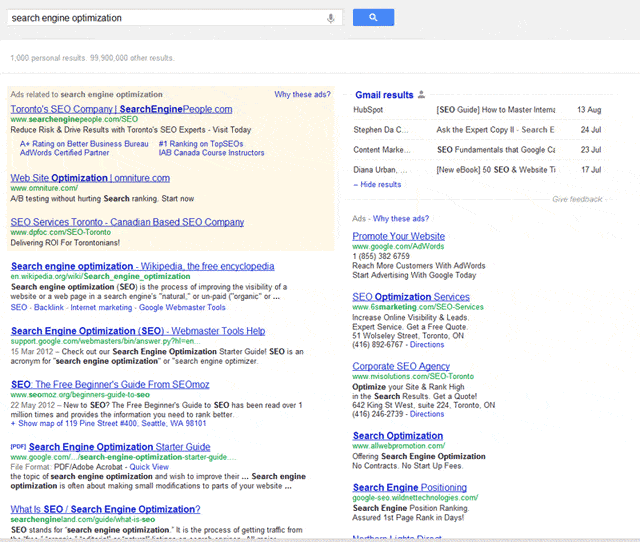Click #1 Ranking on TopSEOs link

point(201,144)
